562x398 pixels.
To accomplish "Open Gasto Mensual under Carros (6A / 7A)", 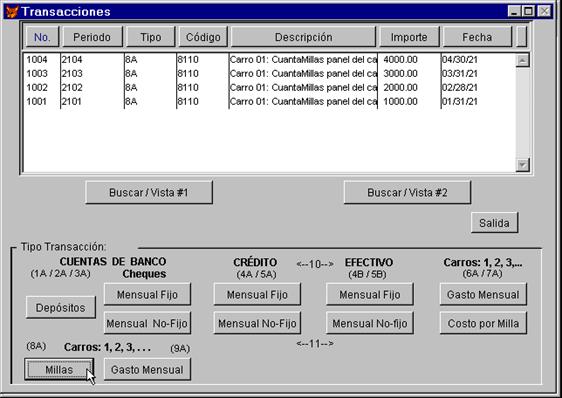I will pos(483,294).
